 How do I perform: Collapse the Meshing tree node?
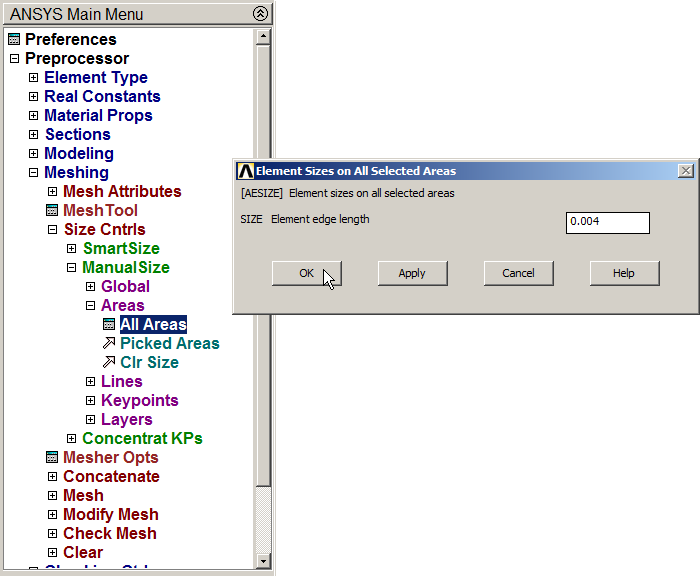tap(33, 173)
